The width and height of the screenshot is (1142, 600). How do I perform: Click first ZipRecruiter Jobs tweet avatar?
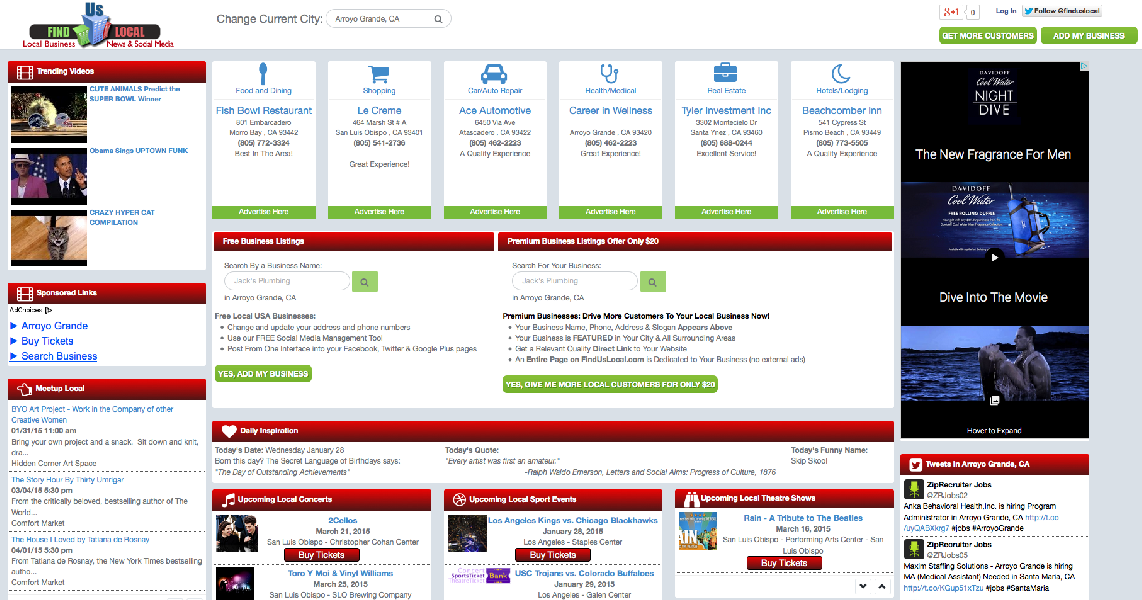[913, 489]
